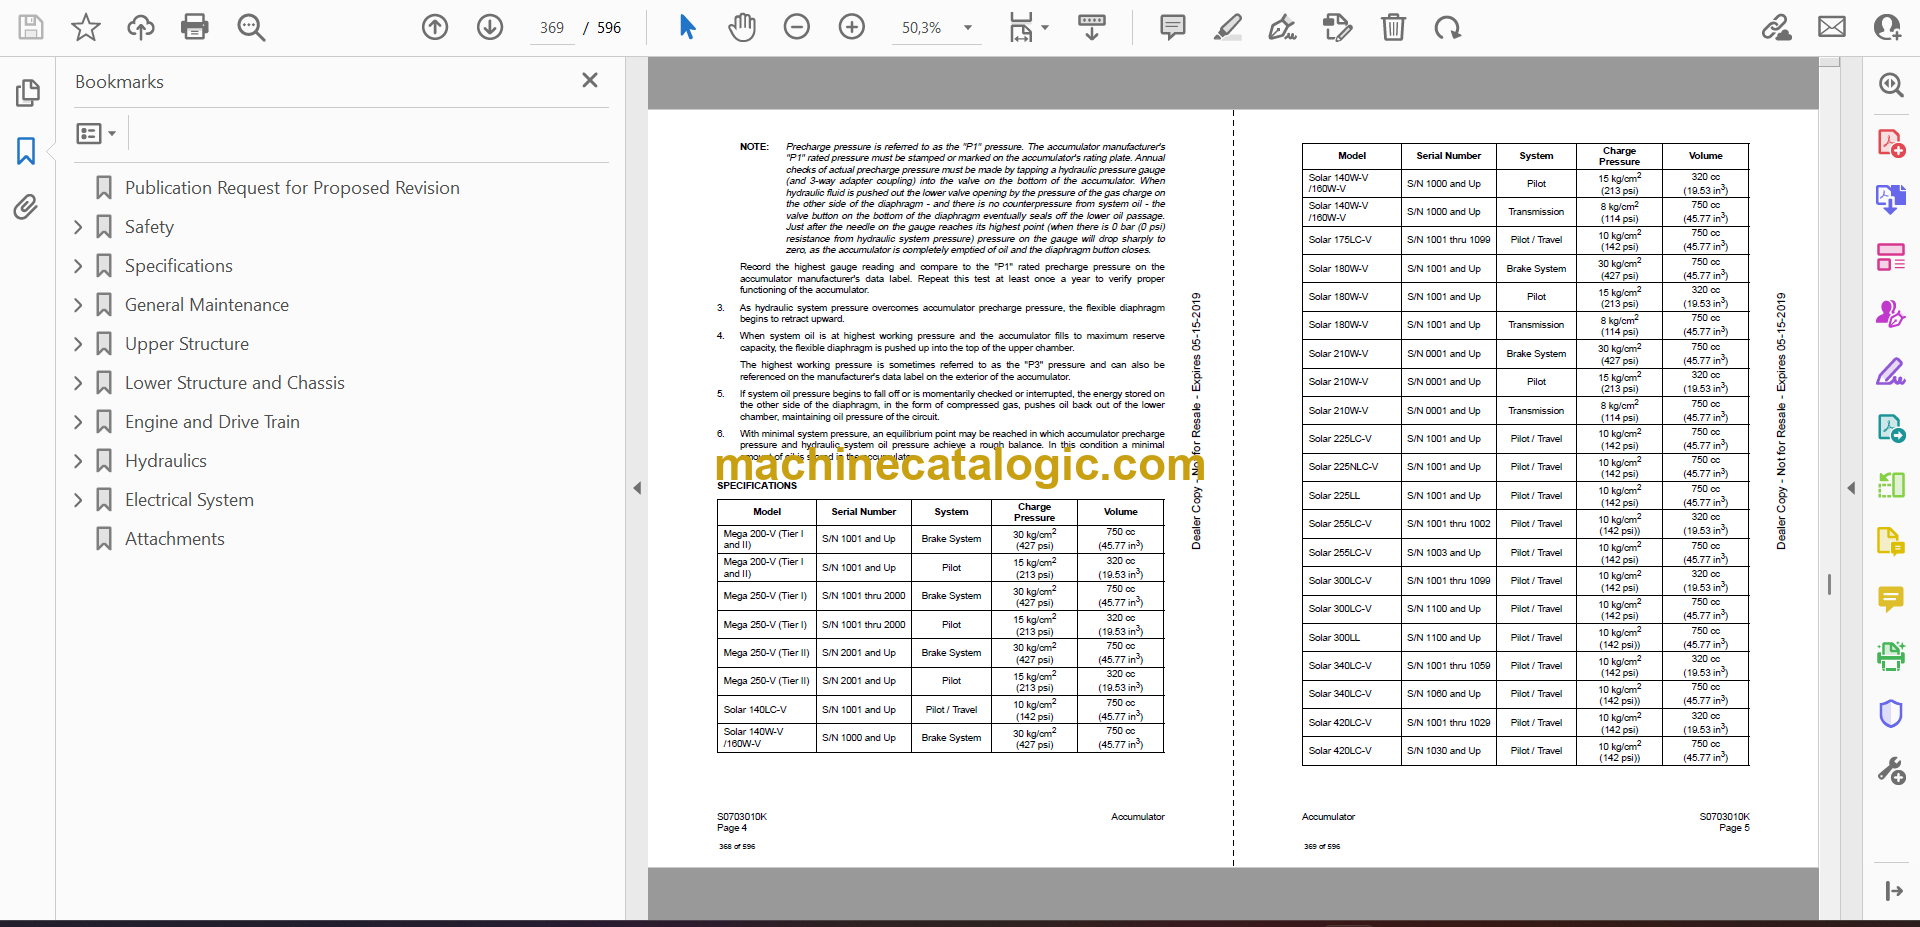Open the attachments paperclip panel
The width and height of the screenshot is (1920, 927).
pyautogui.click(x=26, y=207)
